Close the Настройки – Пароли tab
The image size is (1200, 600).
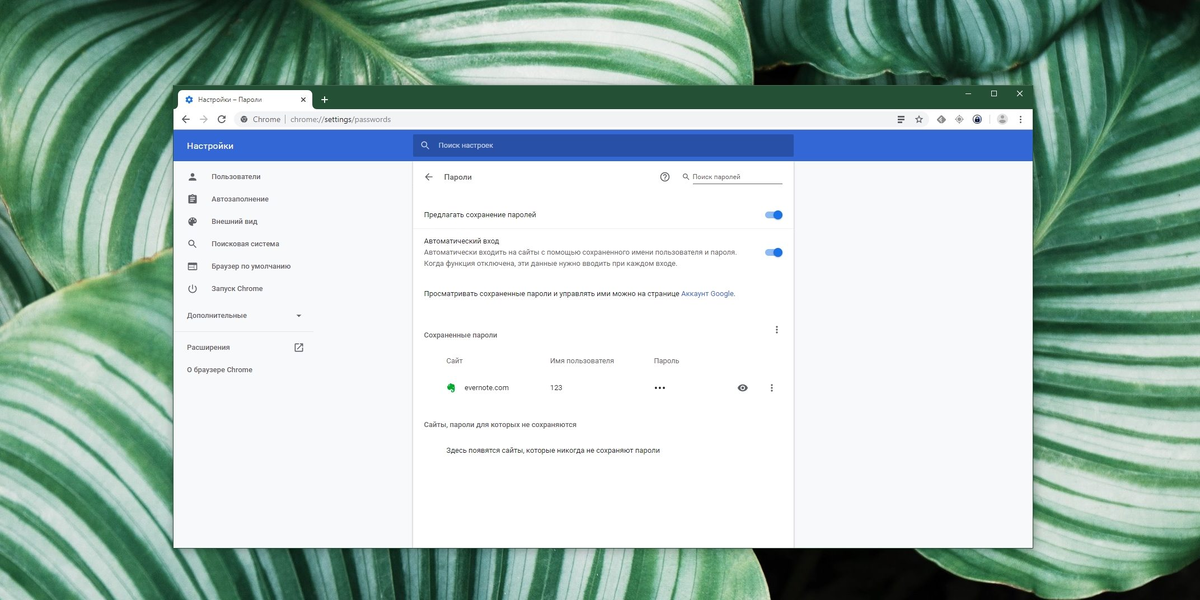[304, 100]
